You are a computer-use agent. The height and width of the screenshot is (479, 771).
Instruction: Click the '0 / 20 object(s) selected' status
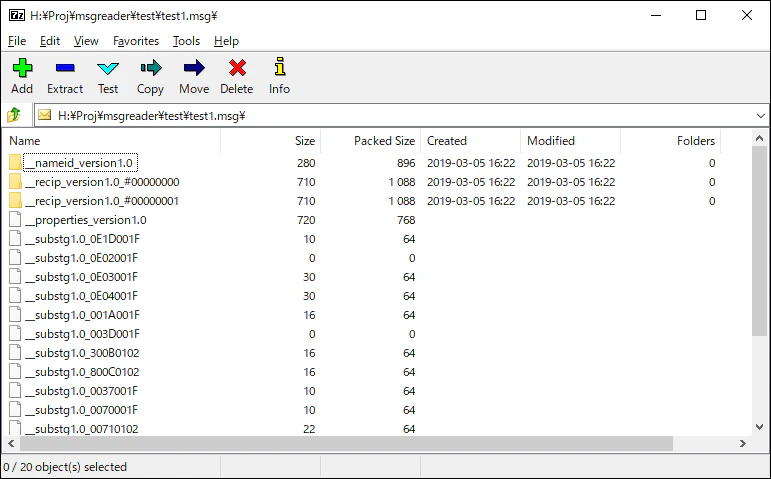click(65, 467)
